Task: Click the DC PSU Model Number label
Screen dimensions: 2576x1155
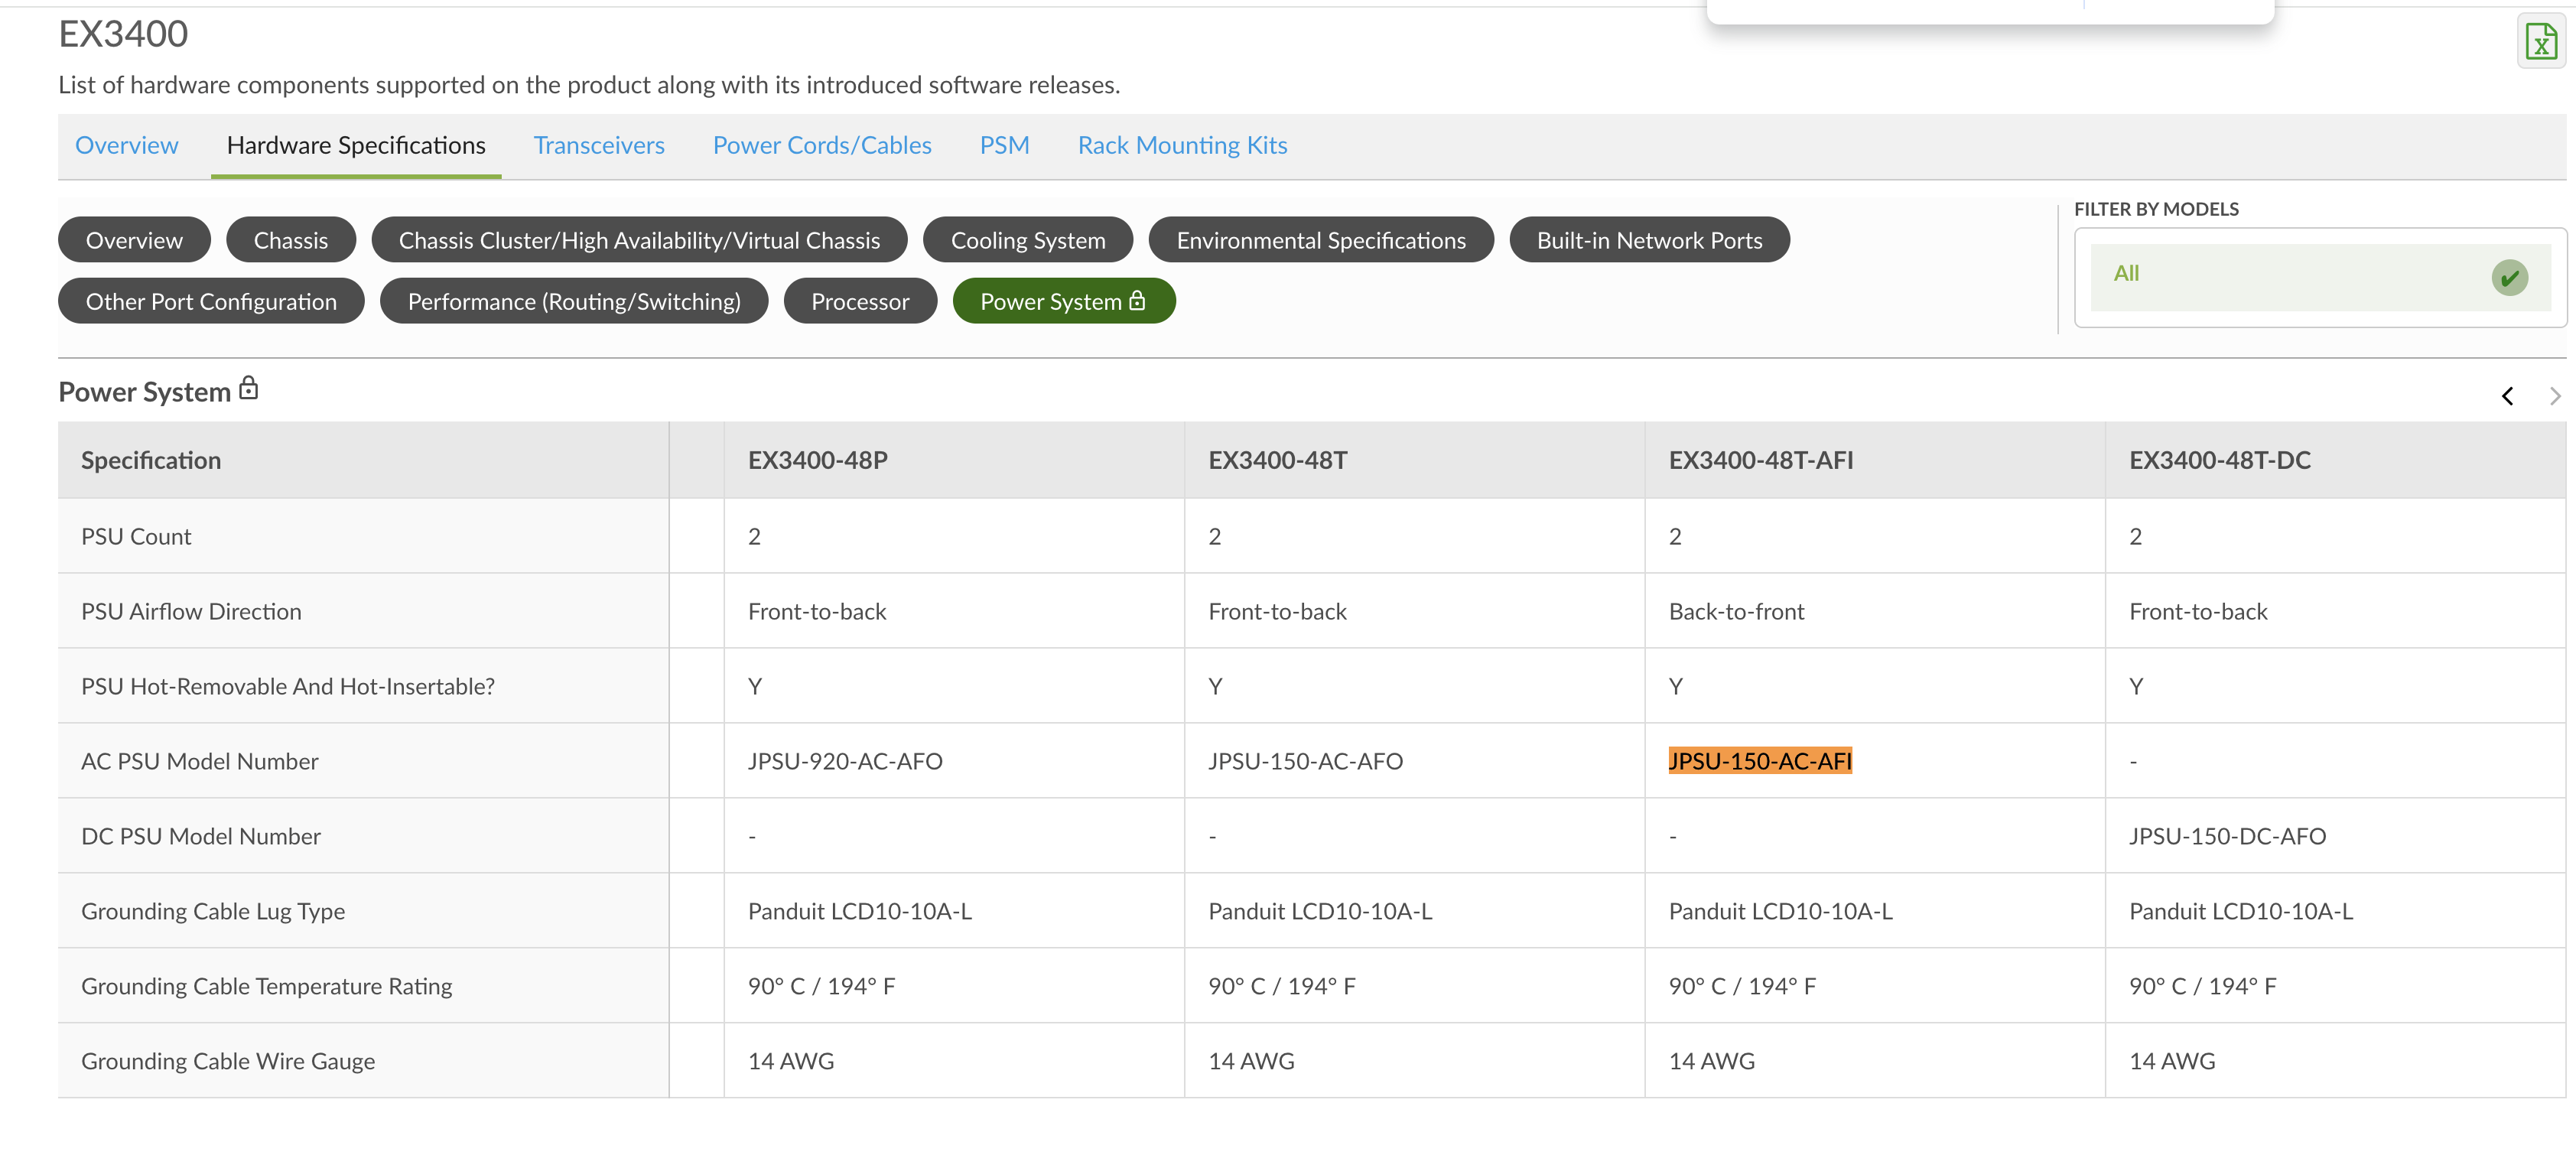Action: (x=201, y=836)
